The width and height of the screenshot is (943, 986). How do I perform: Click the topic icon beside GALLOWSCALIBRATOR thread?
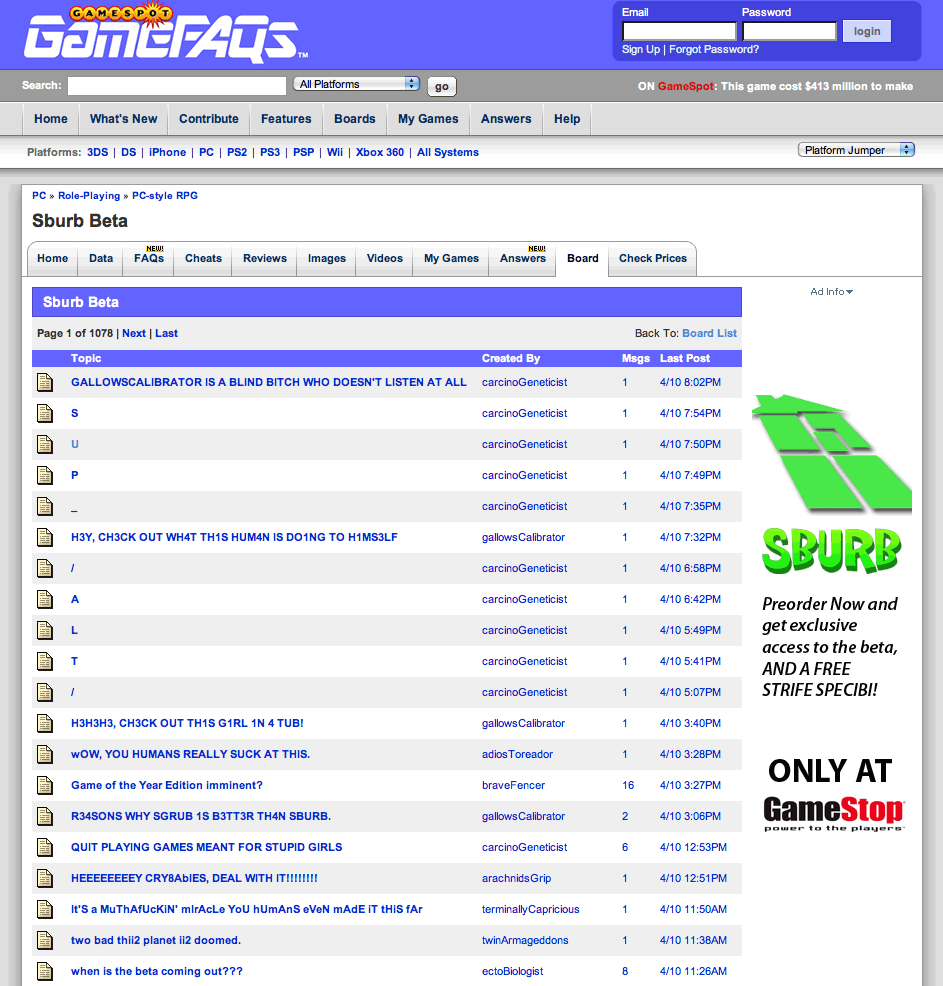[45, 382]
